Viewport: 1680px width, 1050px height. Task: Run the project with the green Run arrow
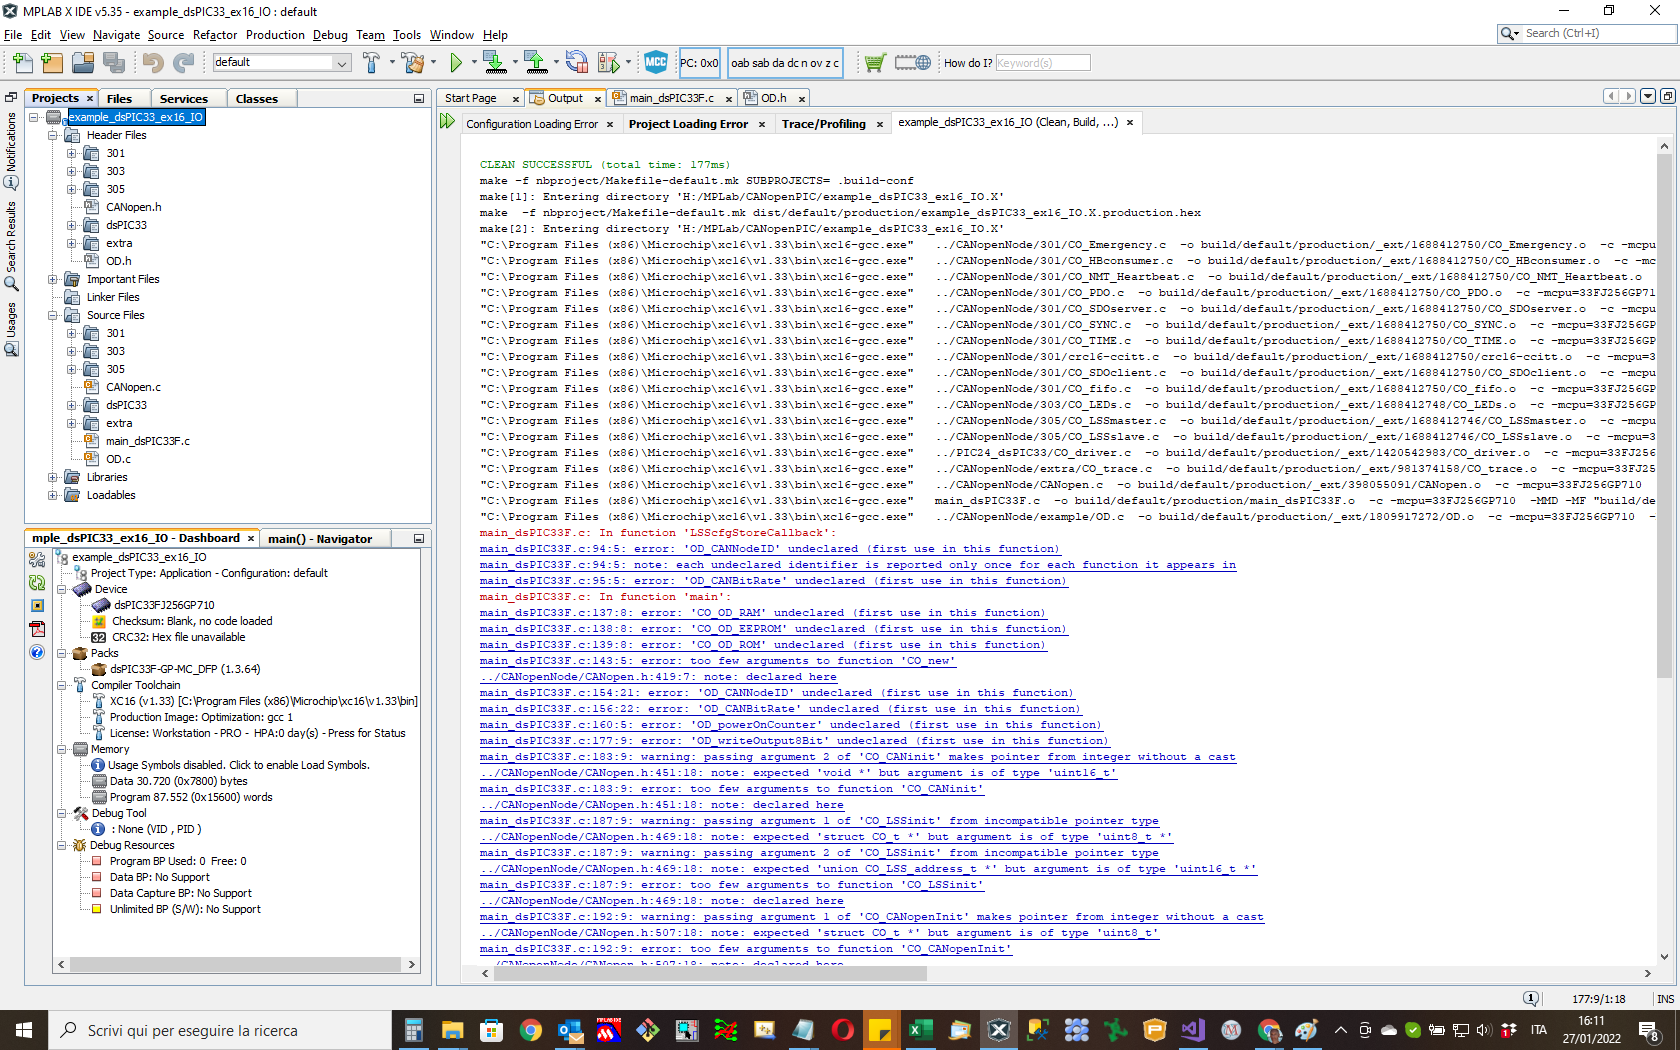pos(456,62)
